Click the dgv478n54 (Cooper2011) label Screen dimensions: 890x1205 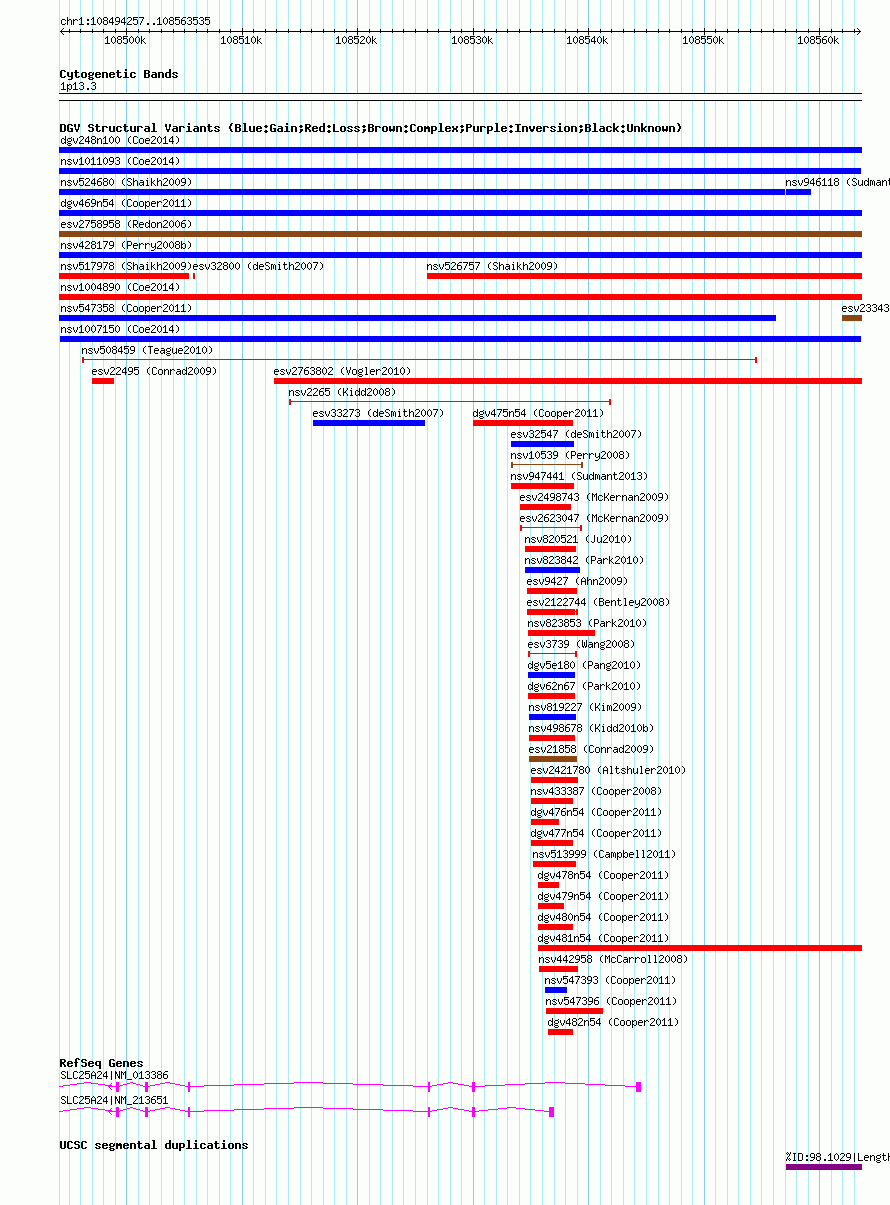click(x=603, y=875)
